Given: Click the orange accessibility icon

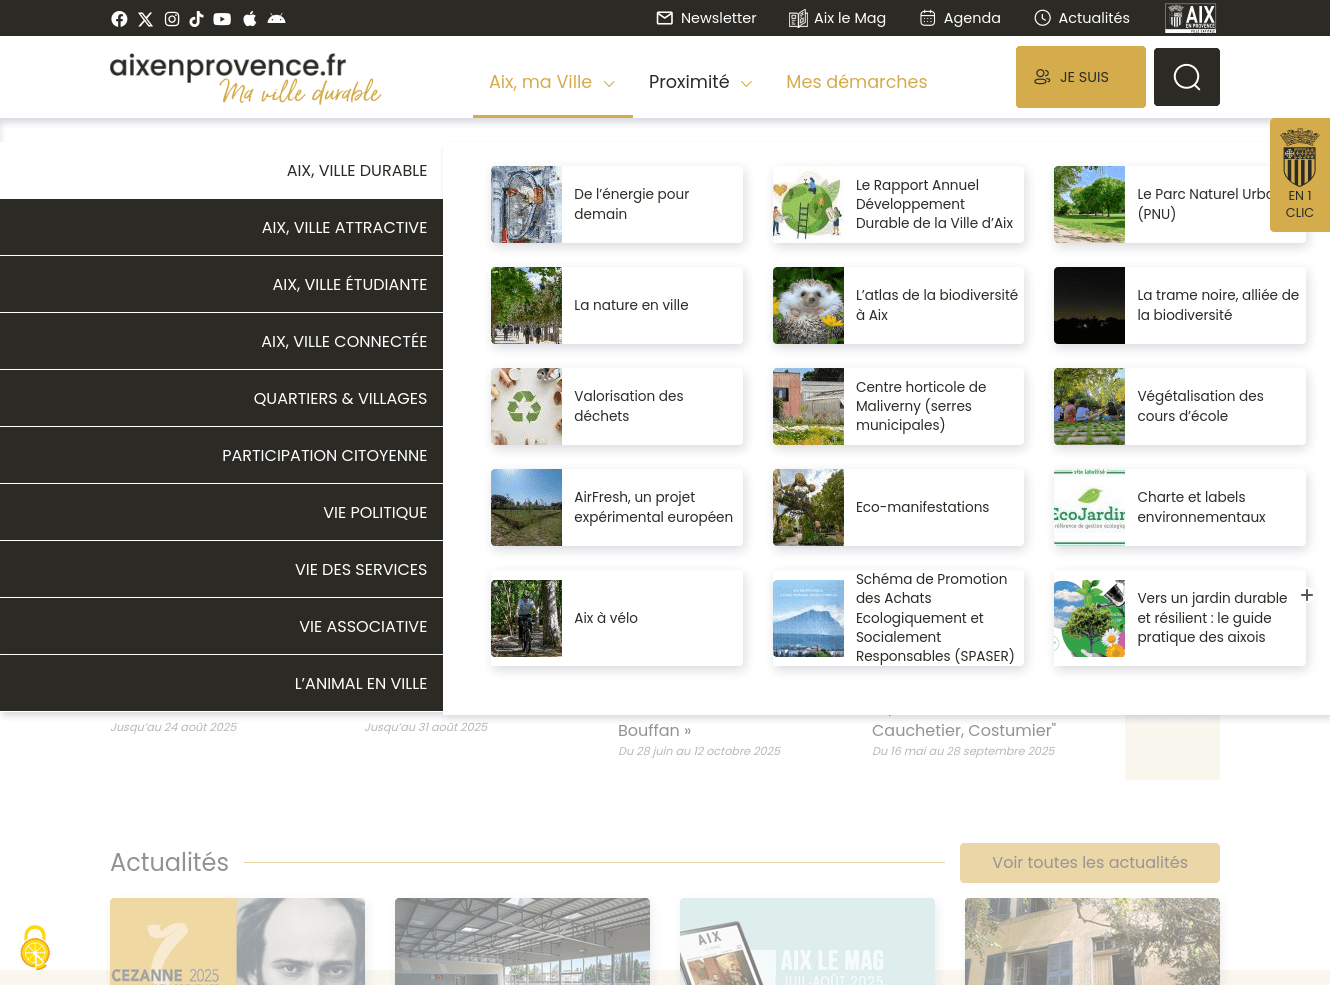Looking at the screenshot, I should coord(35,948).
